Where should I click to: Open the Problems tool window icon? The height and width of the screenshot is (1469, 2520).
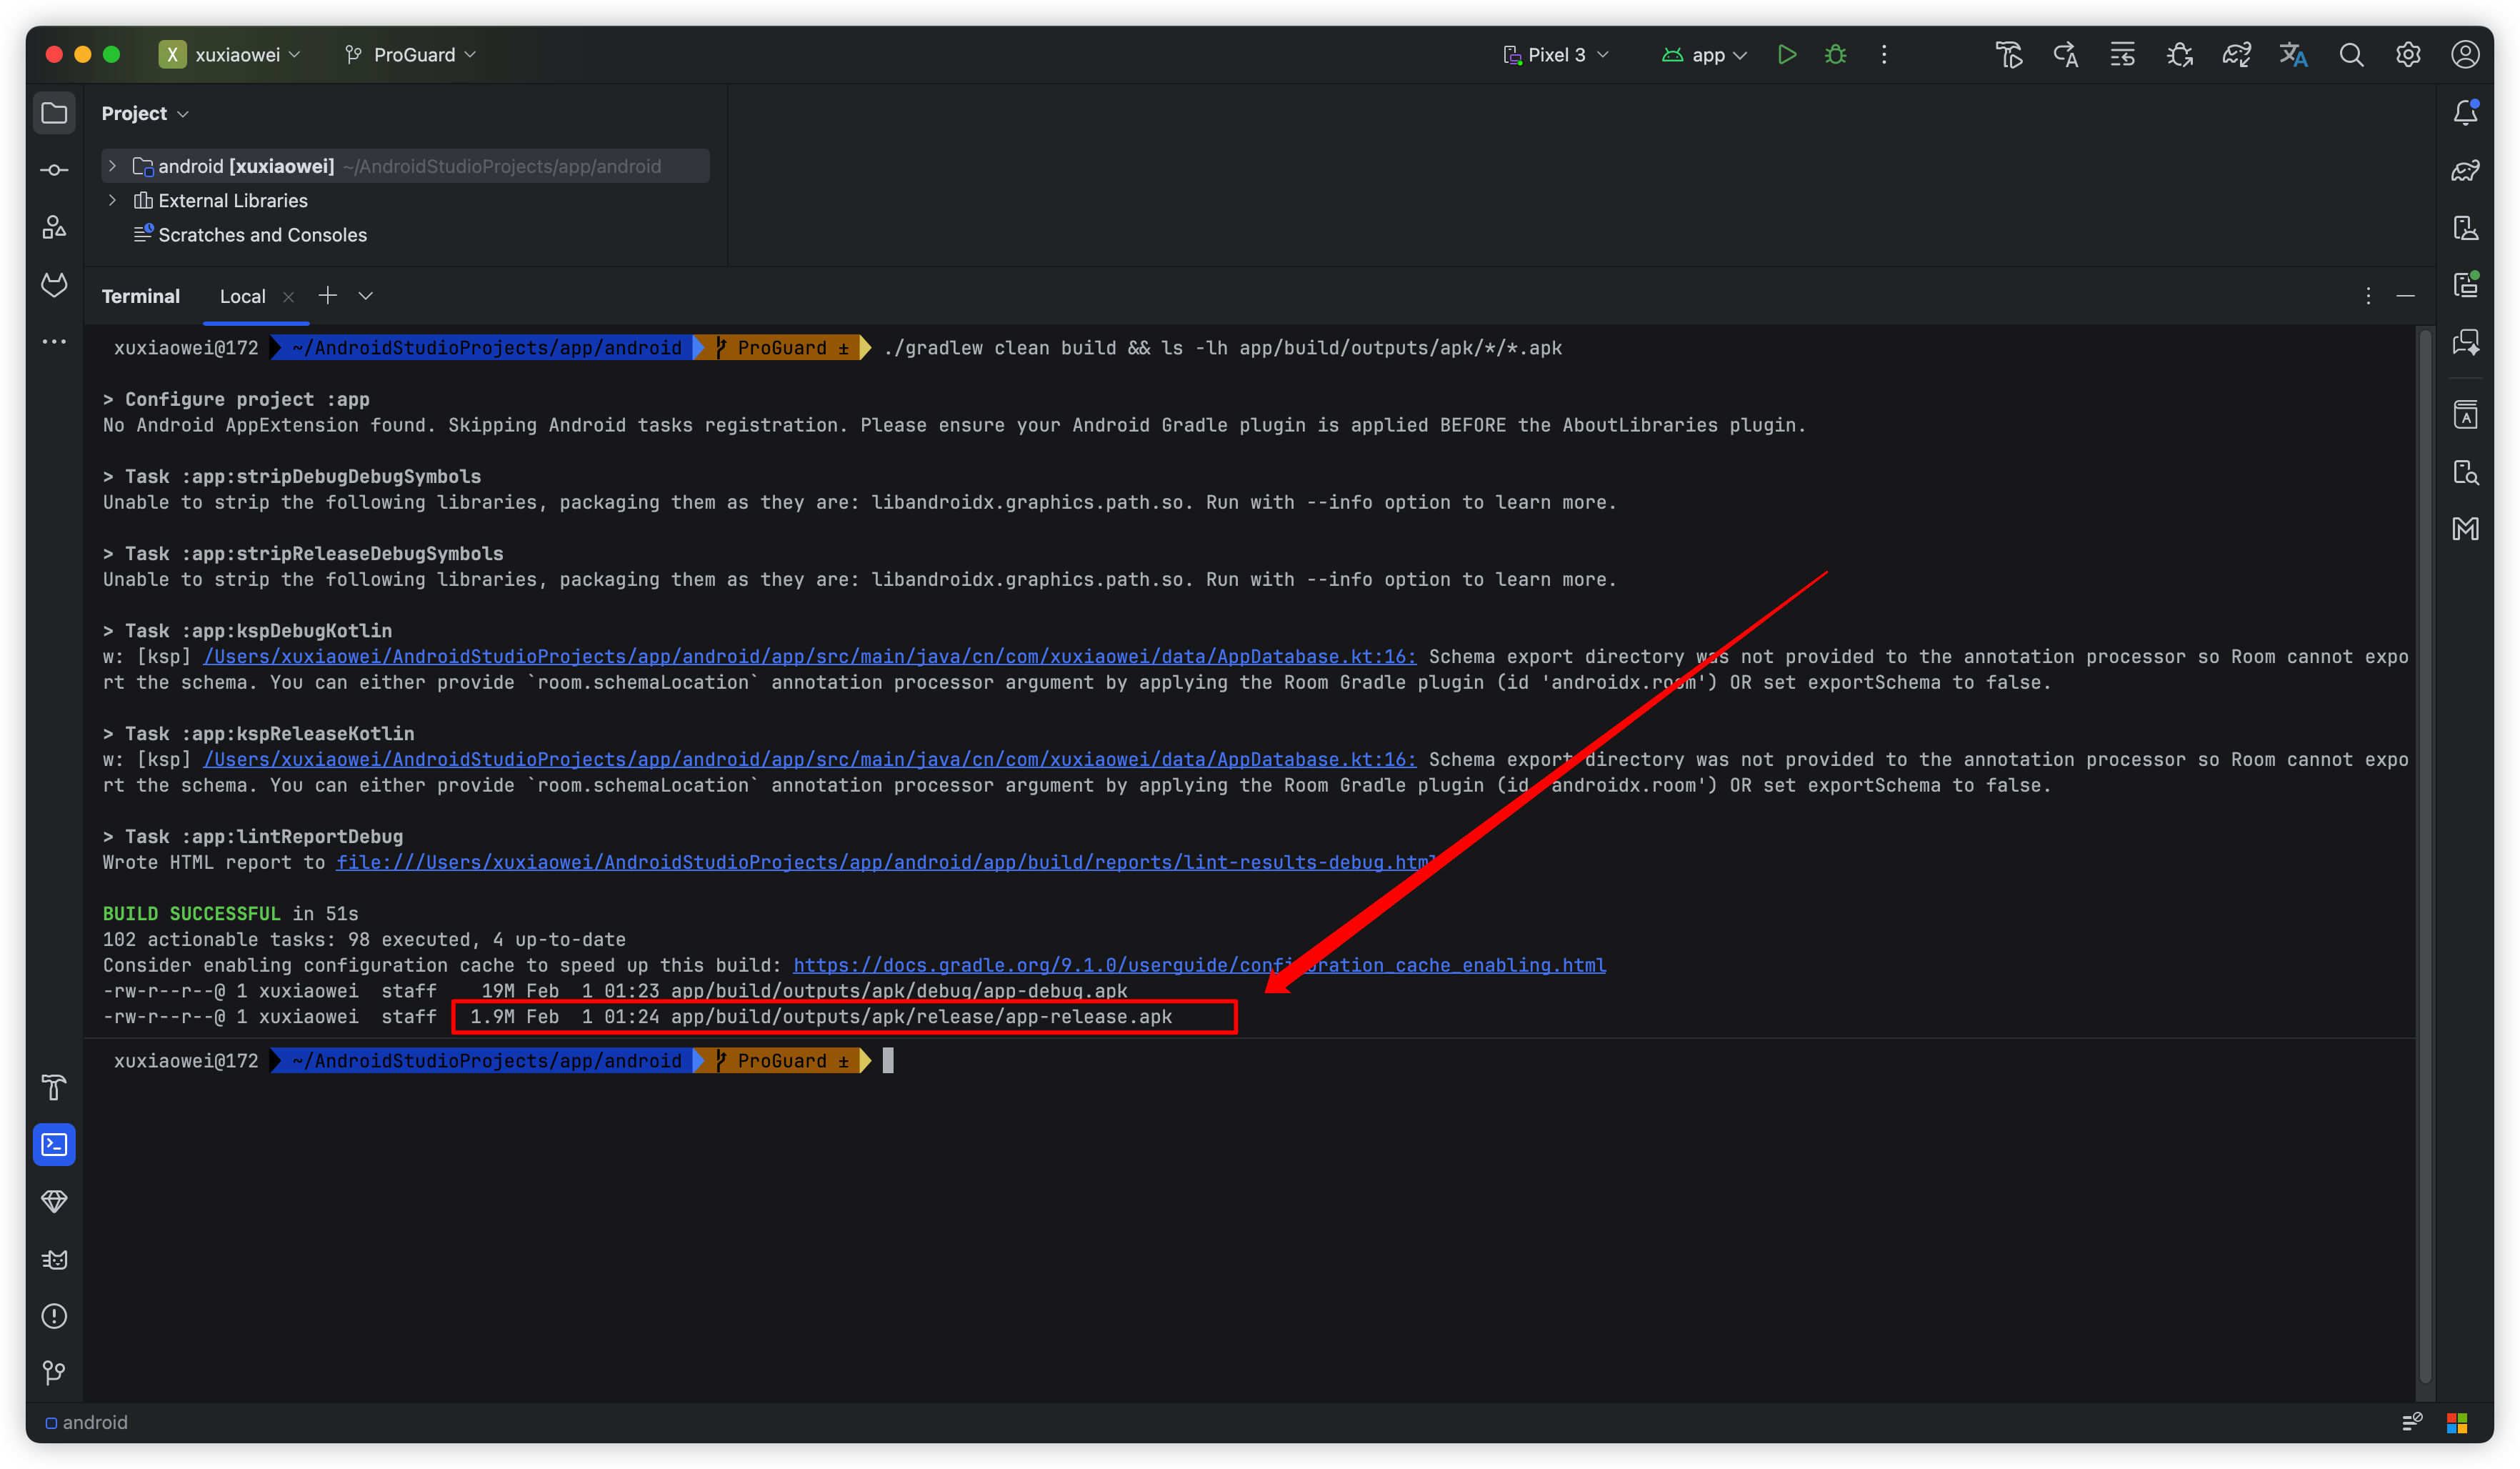(54, 1316)
